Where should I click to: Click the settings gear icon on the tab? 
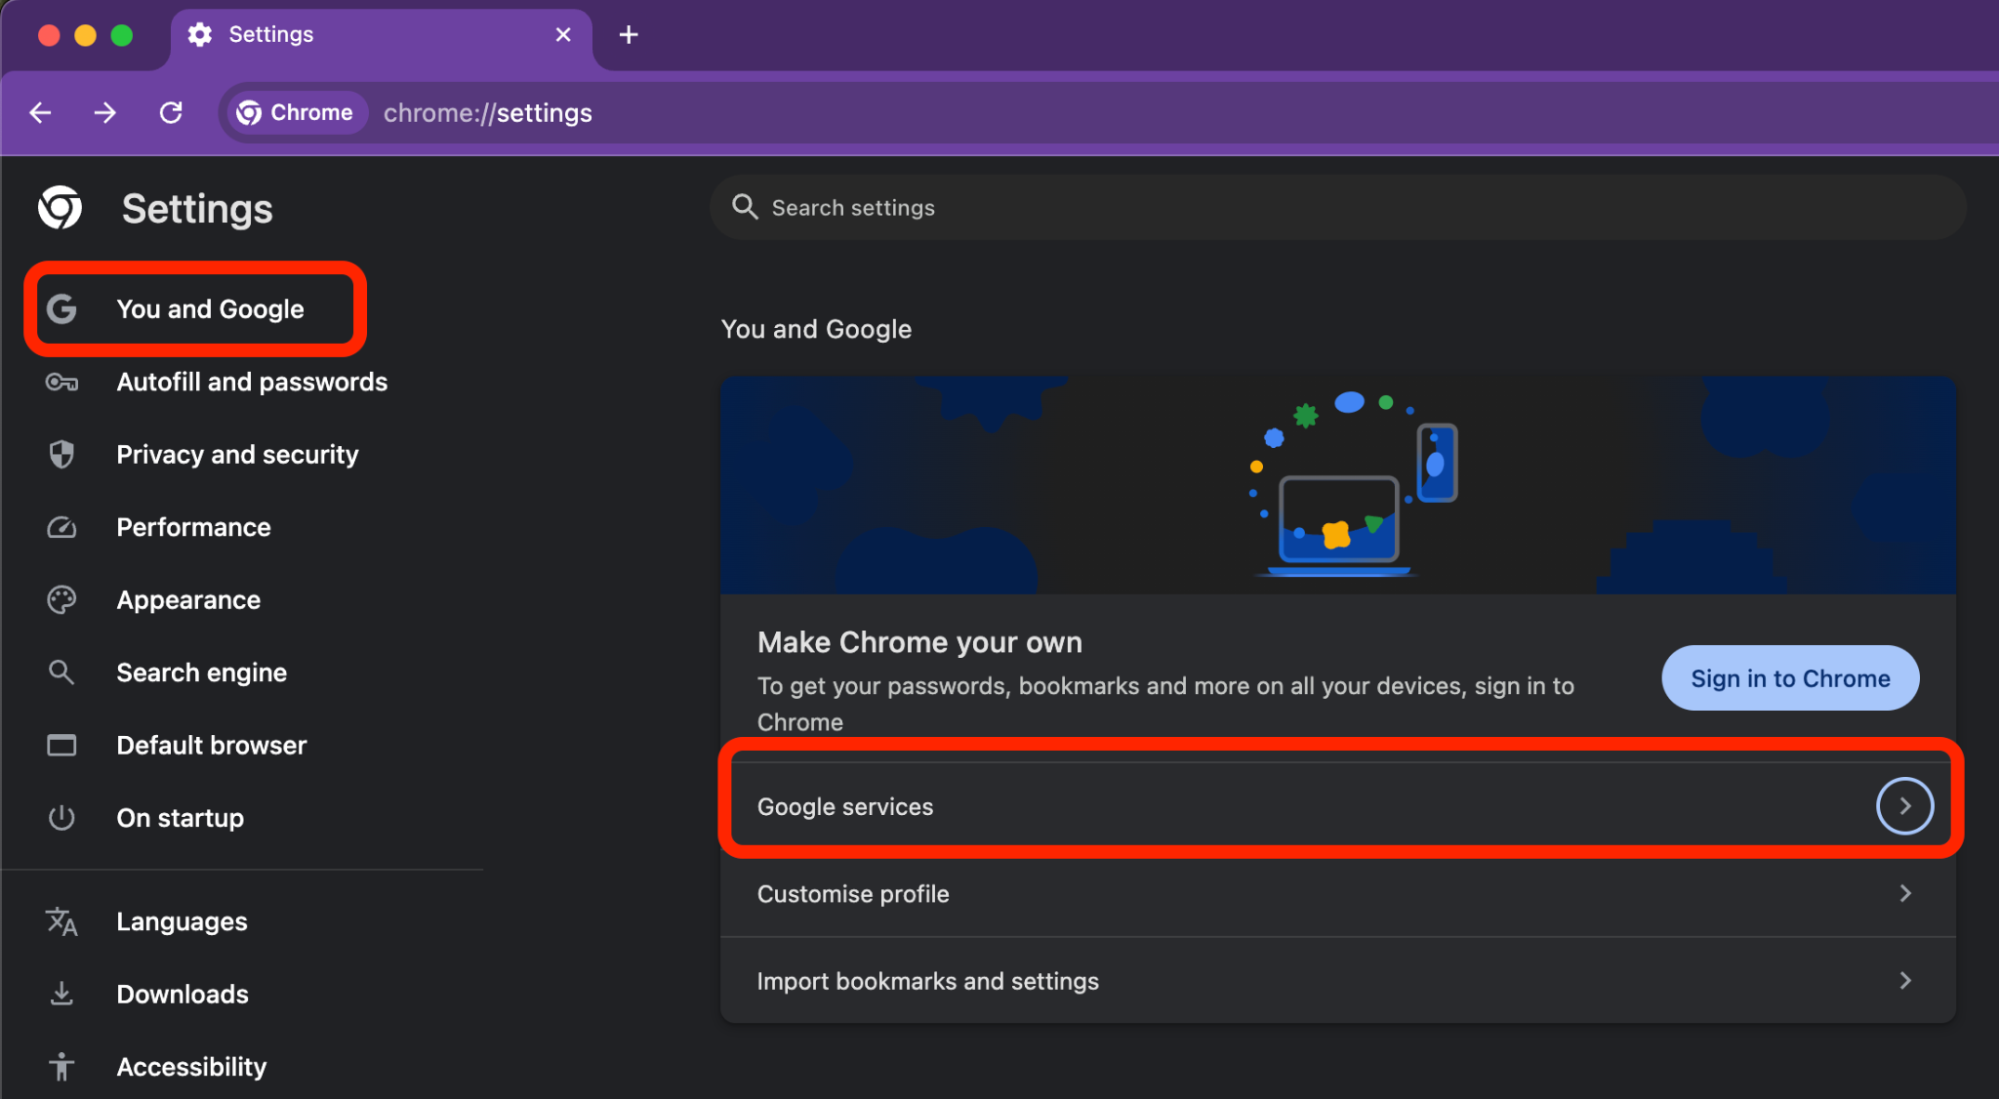pyautogui.click(x=200, y=35)
